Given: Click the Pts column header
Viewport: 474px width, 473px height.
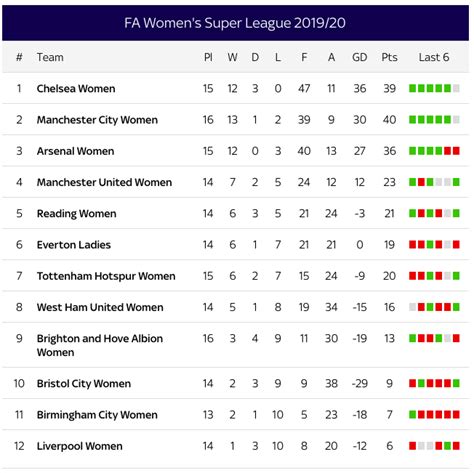Looking at the screenshot, I should click(x=389, y=57).
